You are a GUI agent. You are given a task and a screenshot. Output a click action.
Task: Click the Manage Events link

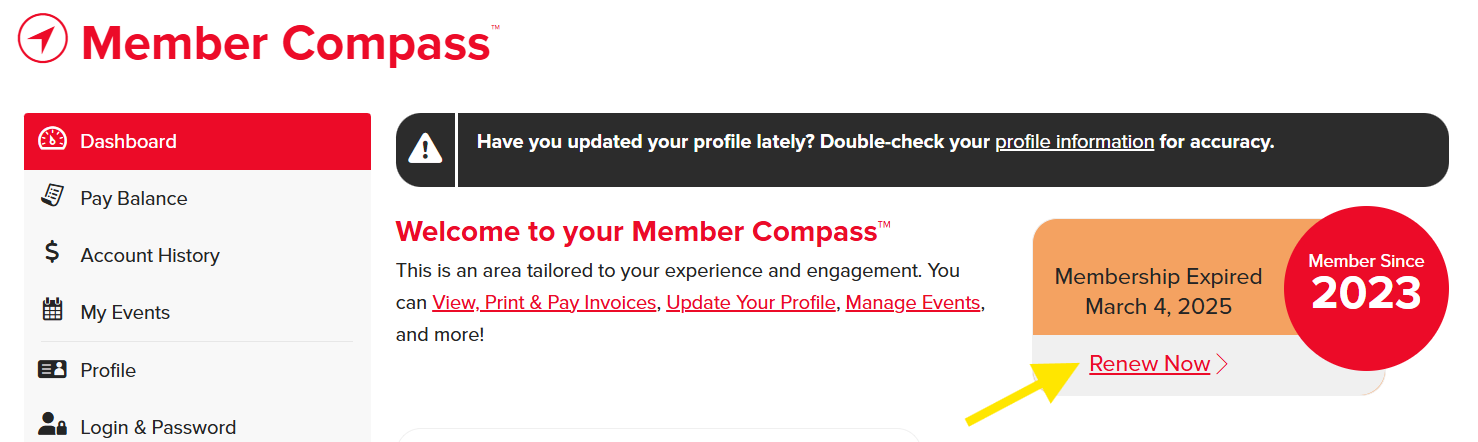(x=913, y=302)
